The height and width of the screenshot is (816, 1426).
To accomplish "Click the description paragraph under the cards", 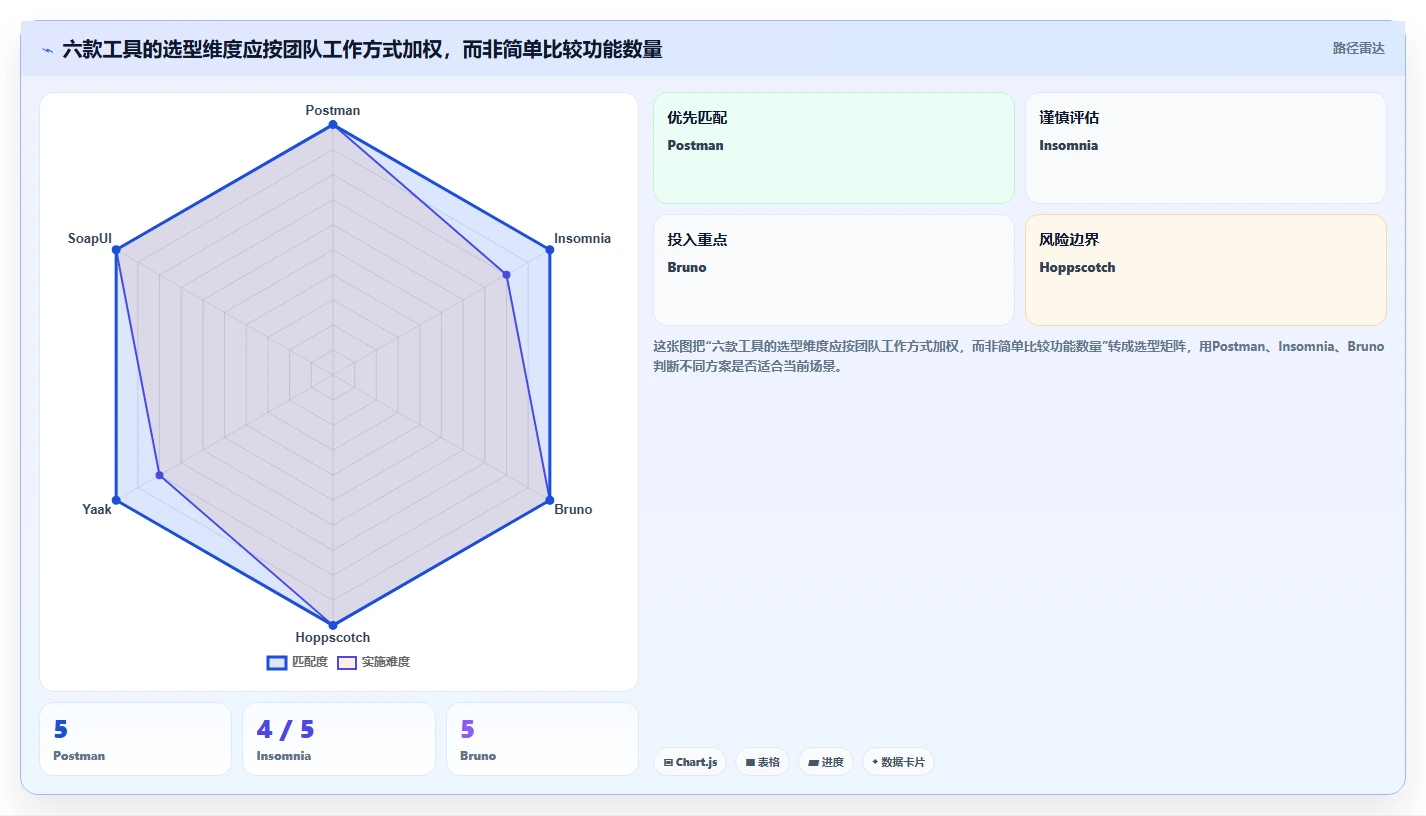I will pyautogui.click(x=1019, y=356).
